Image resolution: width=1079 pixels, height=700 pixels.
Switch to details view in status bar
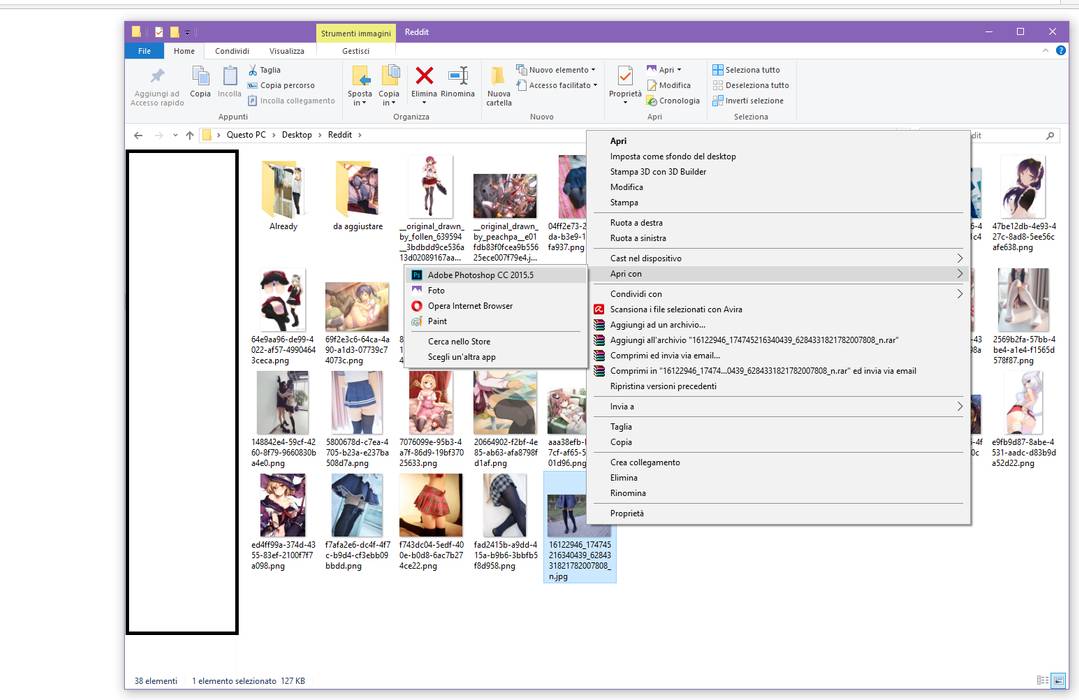[1043, 681]
